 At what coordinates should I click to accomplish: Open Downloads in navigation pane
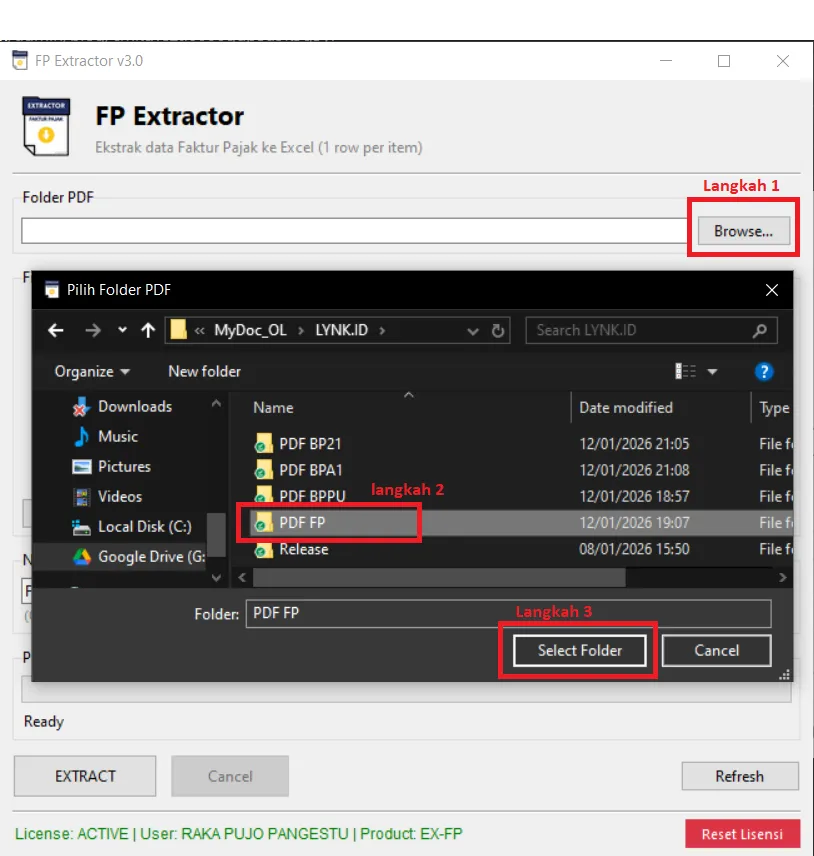[x=134, y=406]
